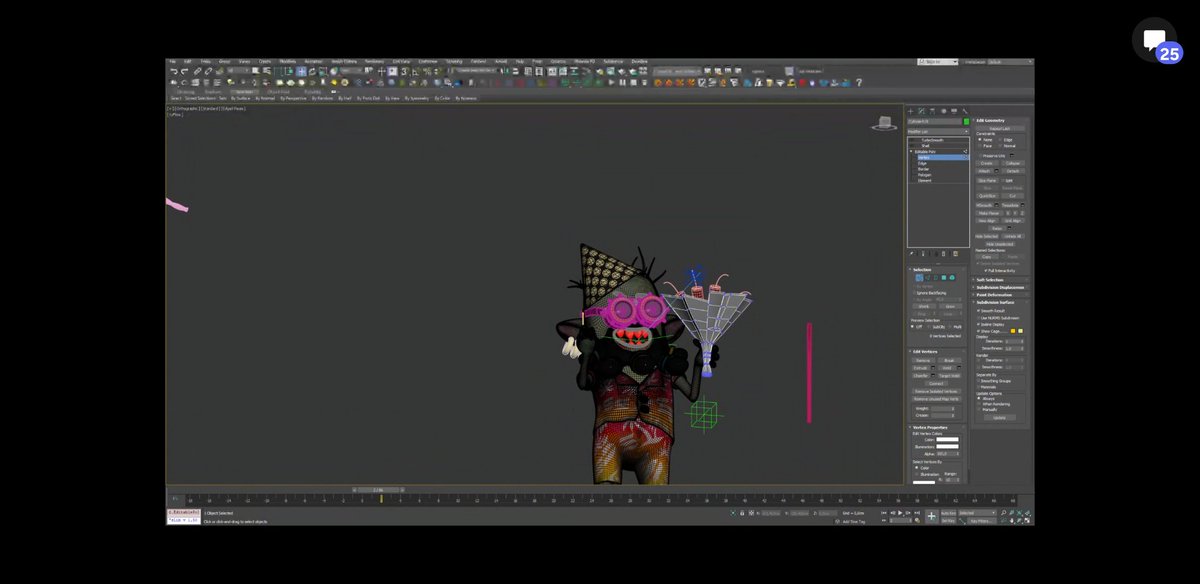Open the Hierarchy tab in the command panel
1200x584 pixels.
932,111
